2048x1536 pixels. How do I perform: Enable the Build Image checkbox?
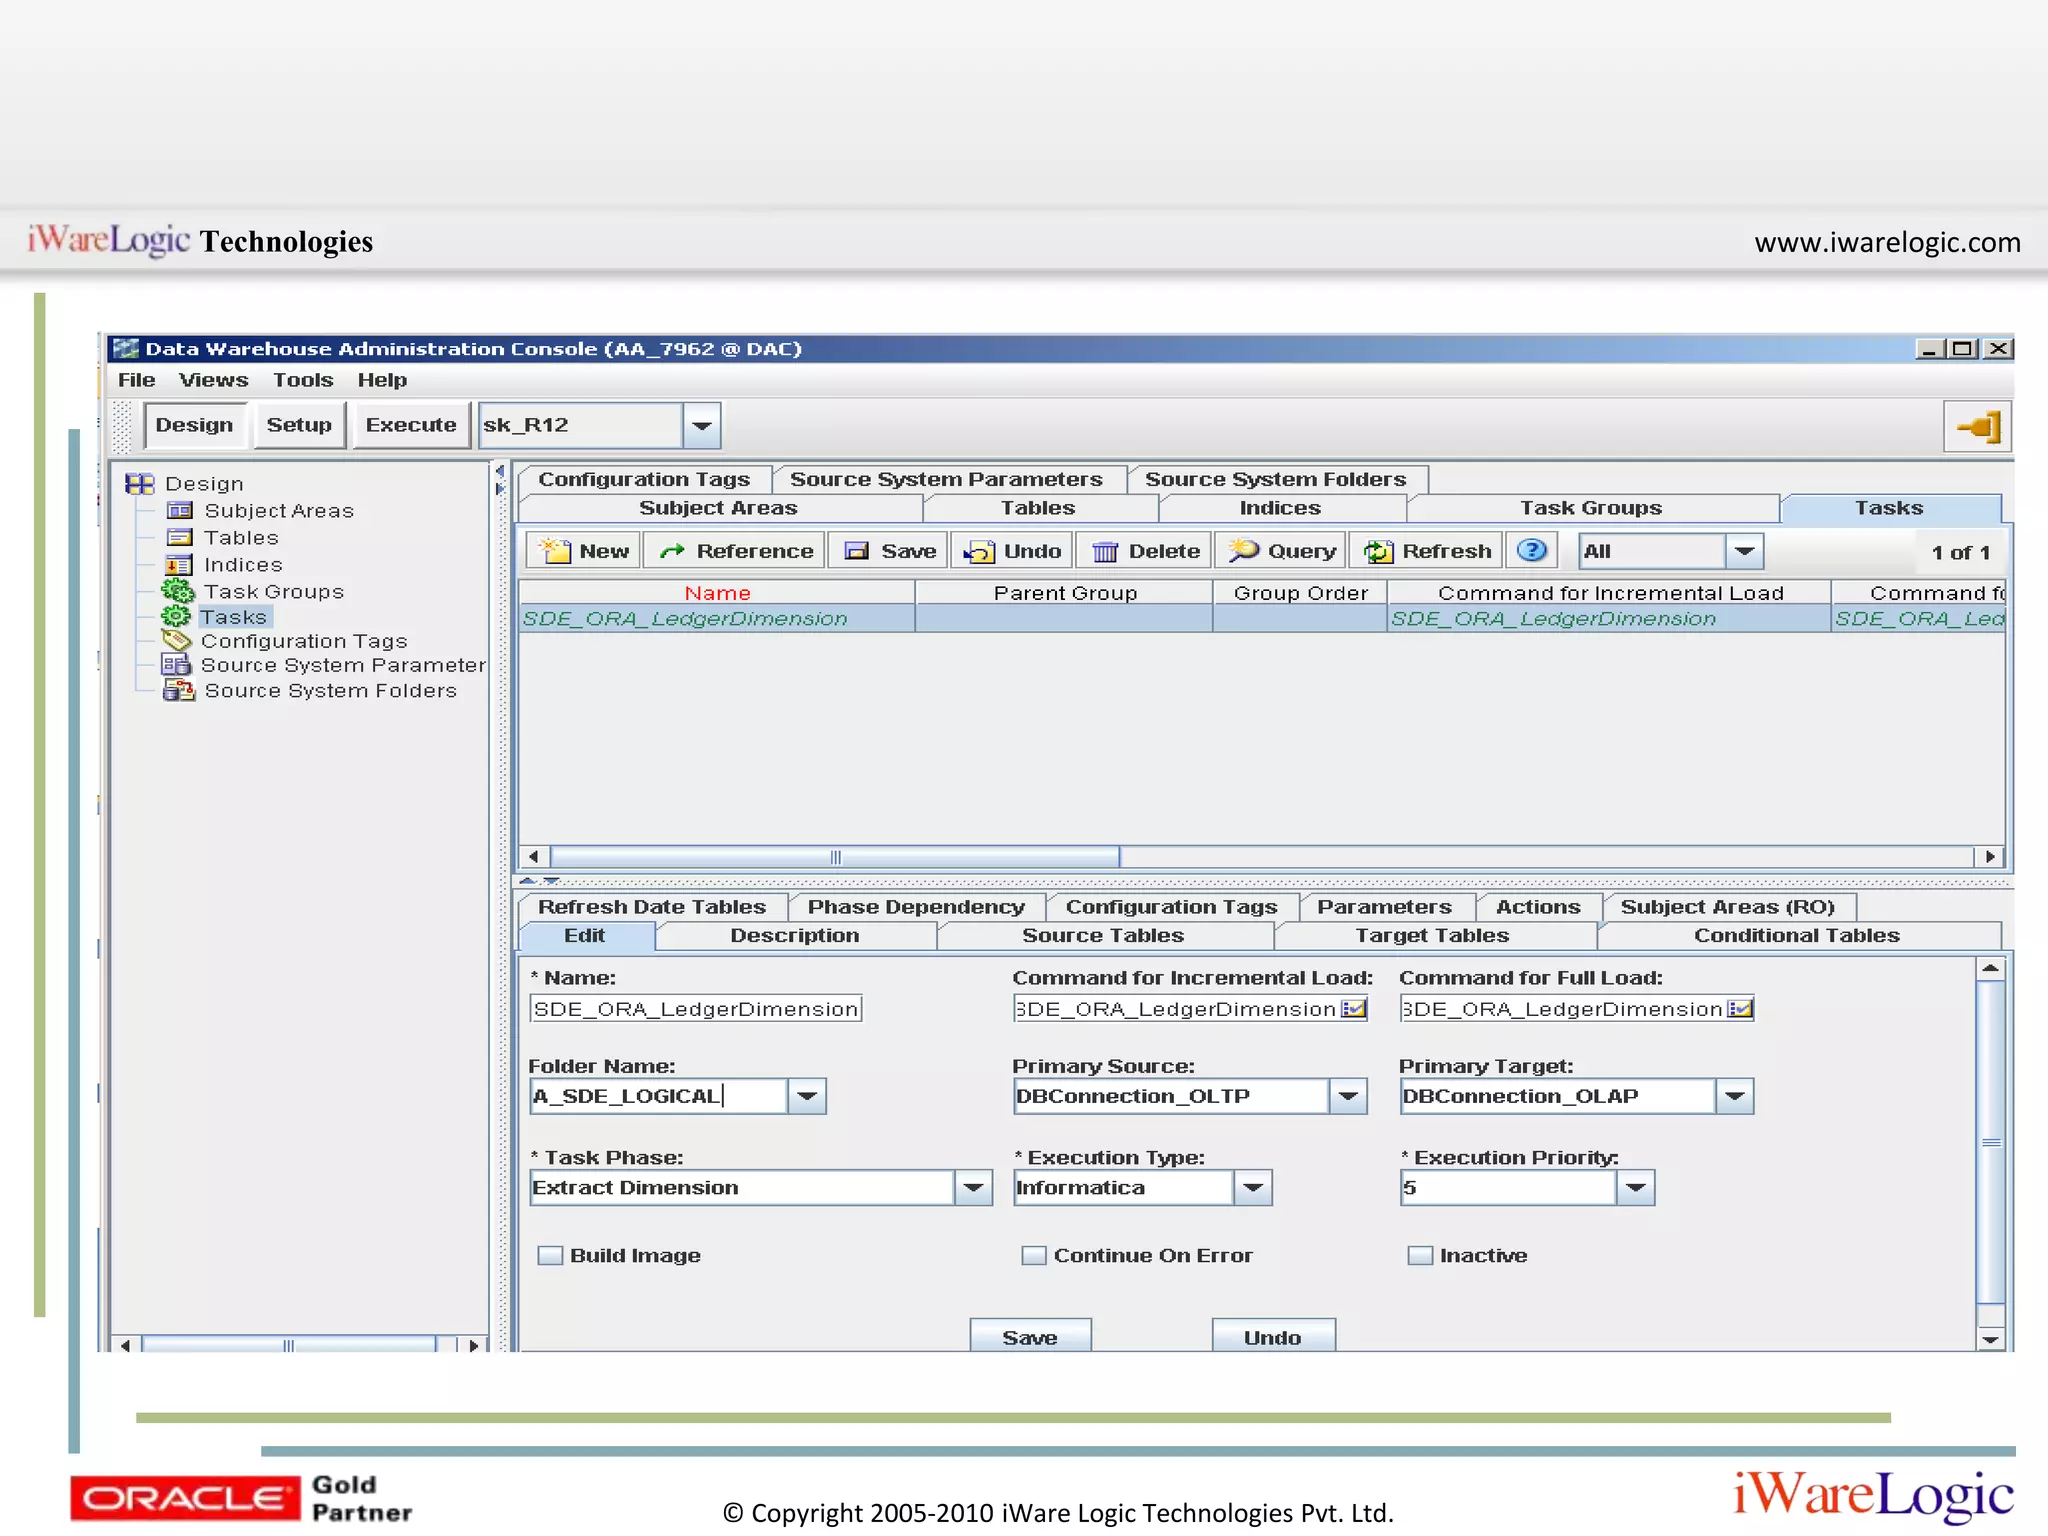coord(549,1256)
